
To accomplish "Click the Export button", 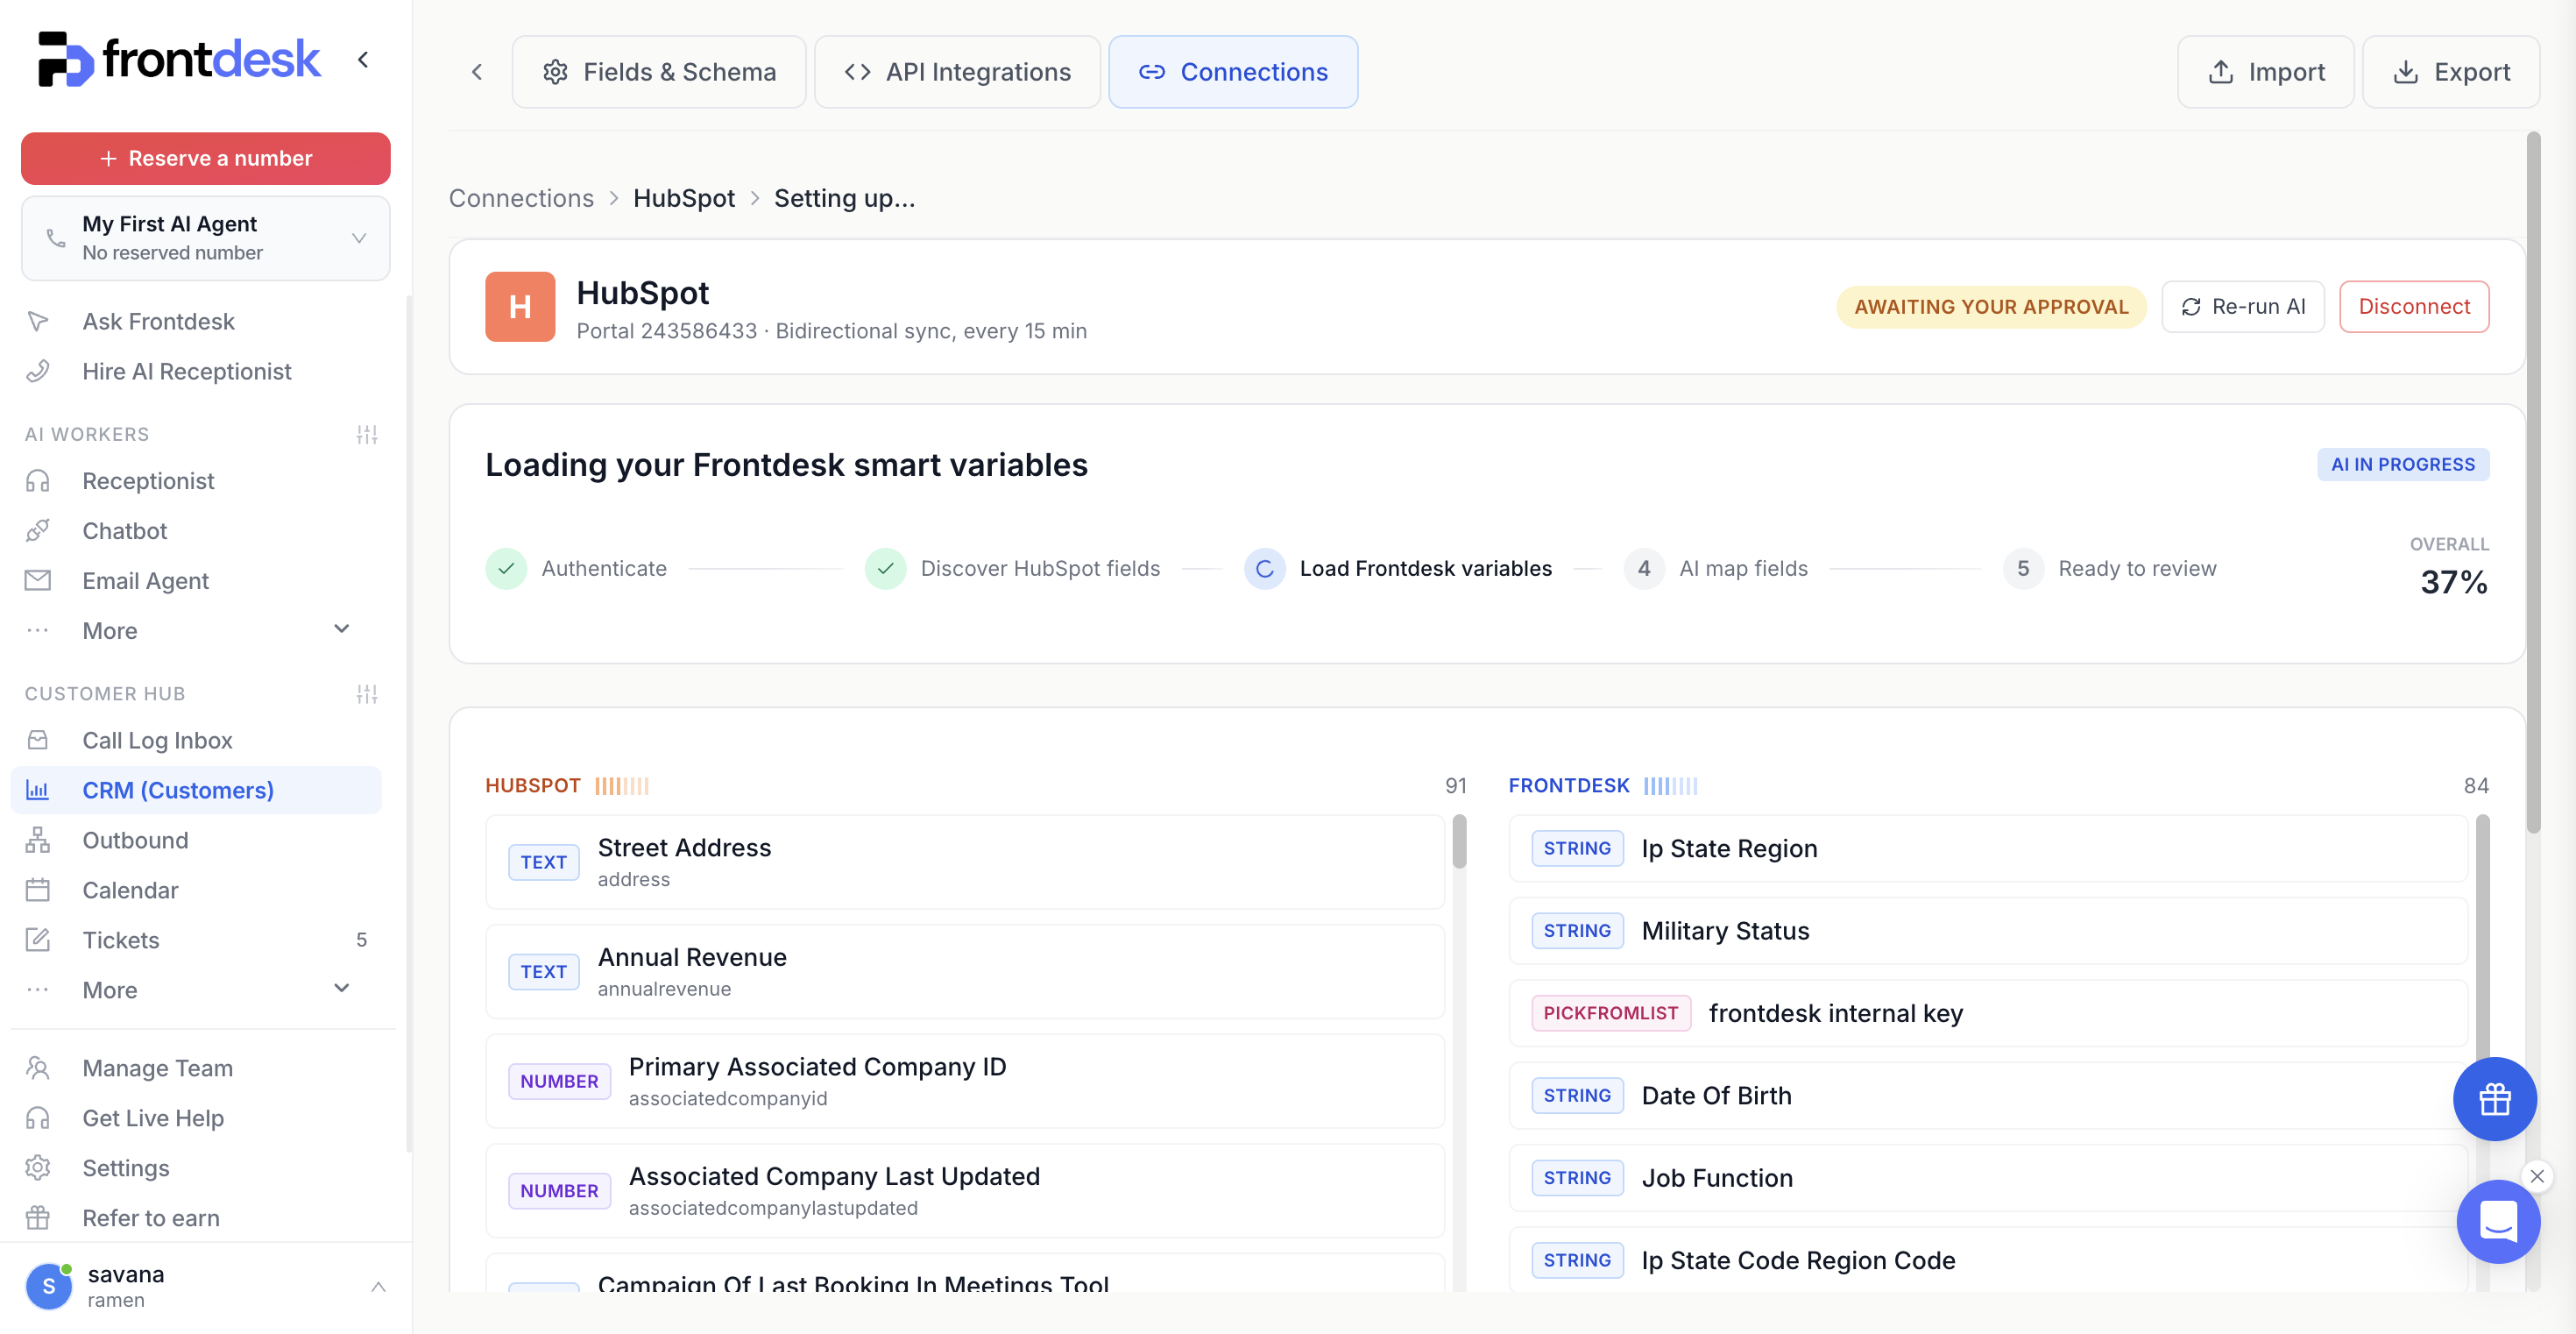I will pyautogui.click(x=2451, y=72).
